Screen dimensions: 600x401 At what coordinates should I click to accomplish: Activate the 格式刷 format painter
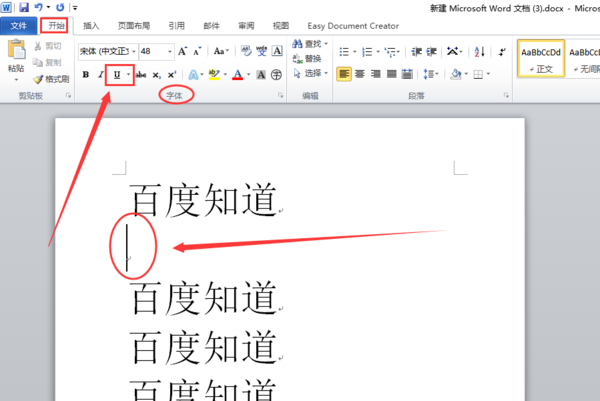(51, 79)
